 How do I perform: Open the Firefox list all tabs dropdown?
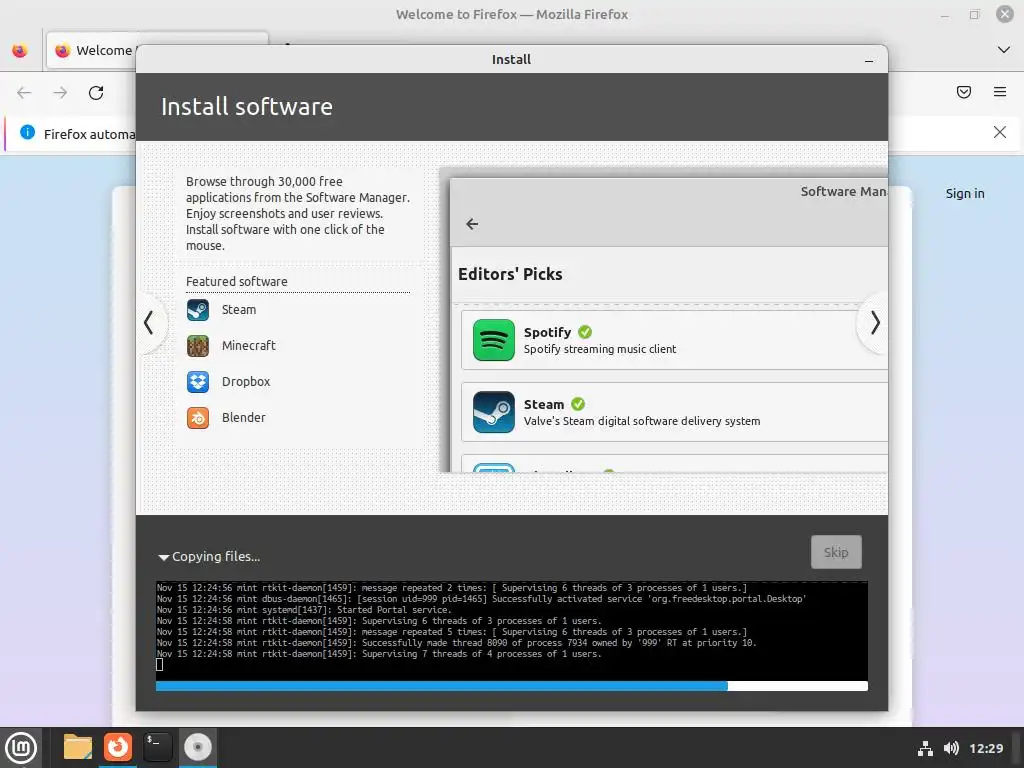1004,50
